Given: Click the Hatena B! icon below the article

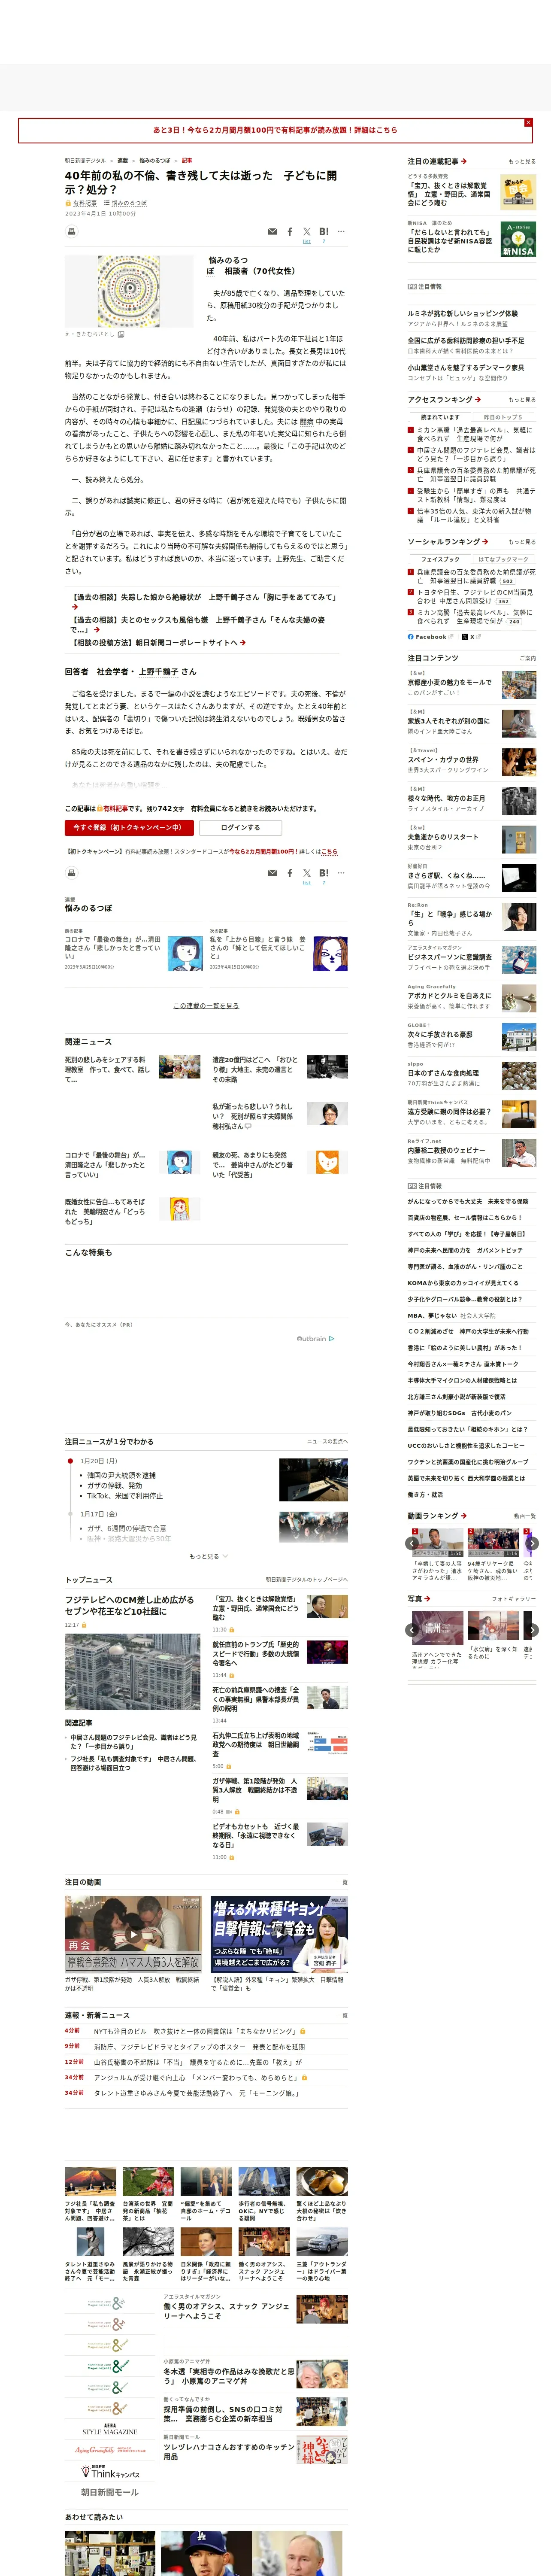Looking at the screenshot, I should tap(324, 873).
